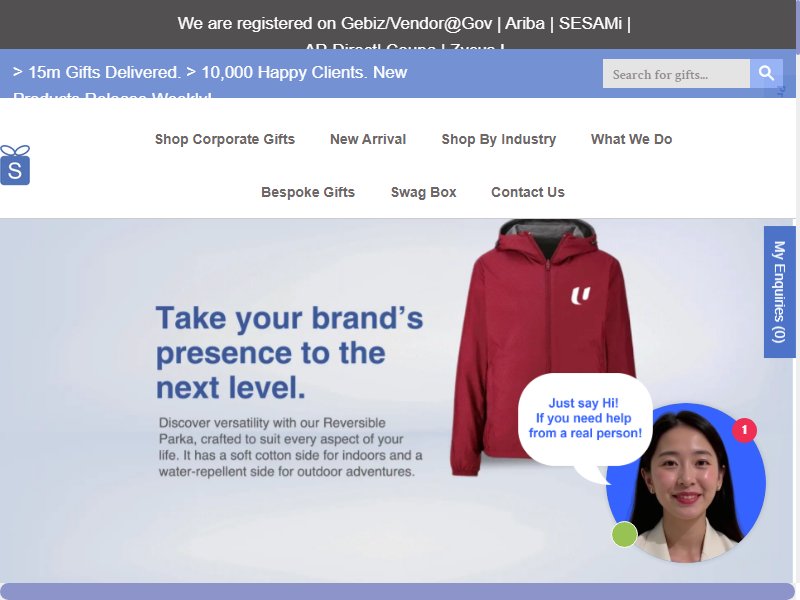The height and width of the screenshot is (600, 800).
Task: Open Contact Us page
Action: [x=528, y=192]
